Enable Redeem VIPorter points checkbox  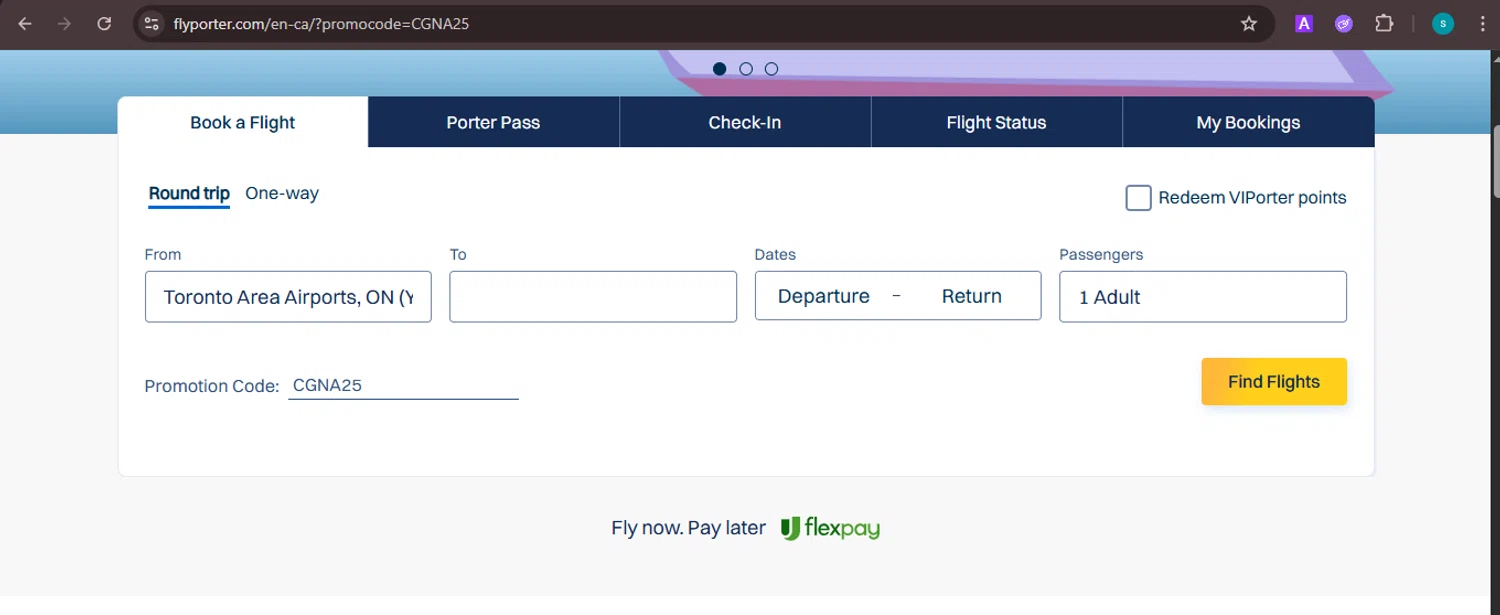tap(1138, 198)
